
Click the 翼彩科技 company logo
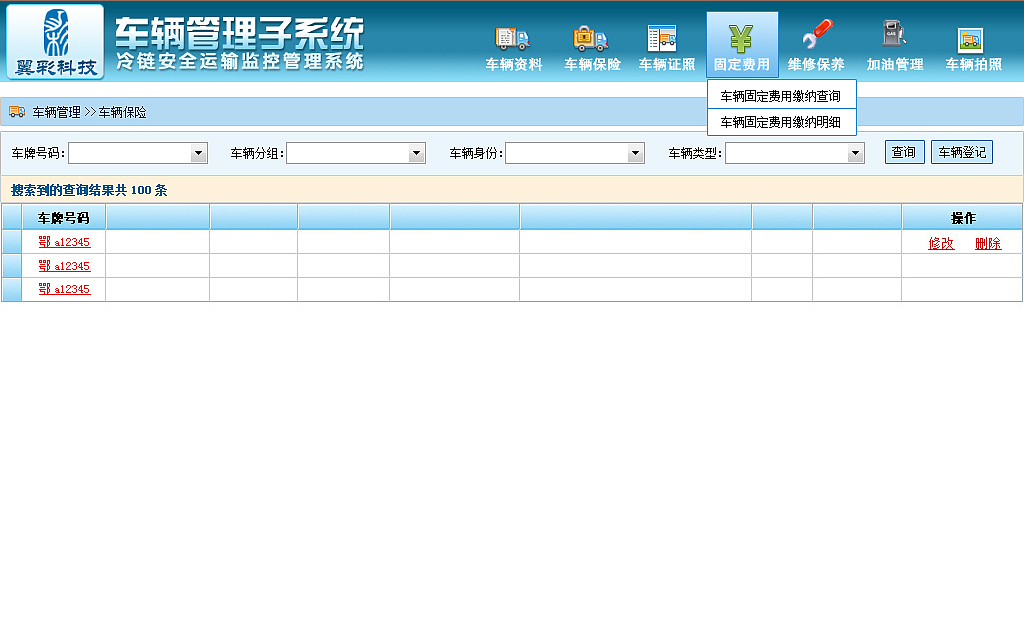click(x=56, y=42)
